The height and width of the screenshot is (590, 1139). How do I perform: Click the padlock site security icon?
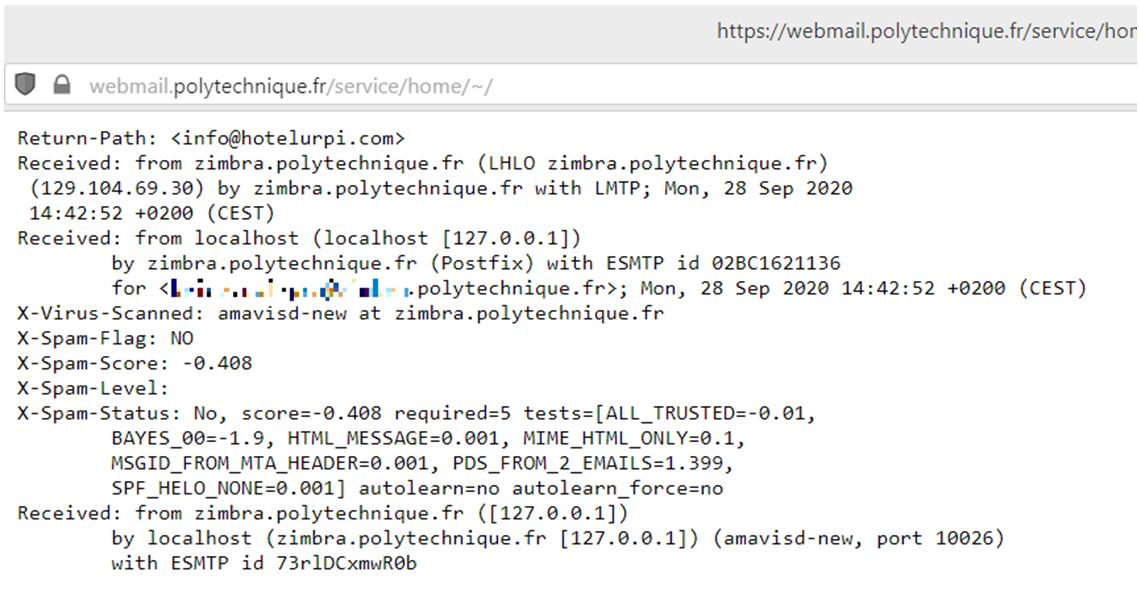pyautogui.click(x=62, y=86)
